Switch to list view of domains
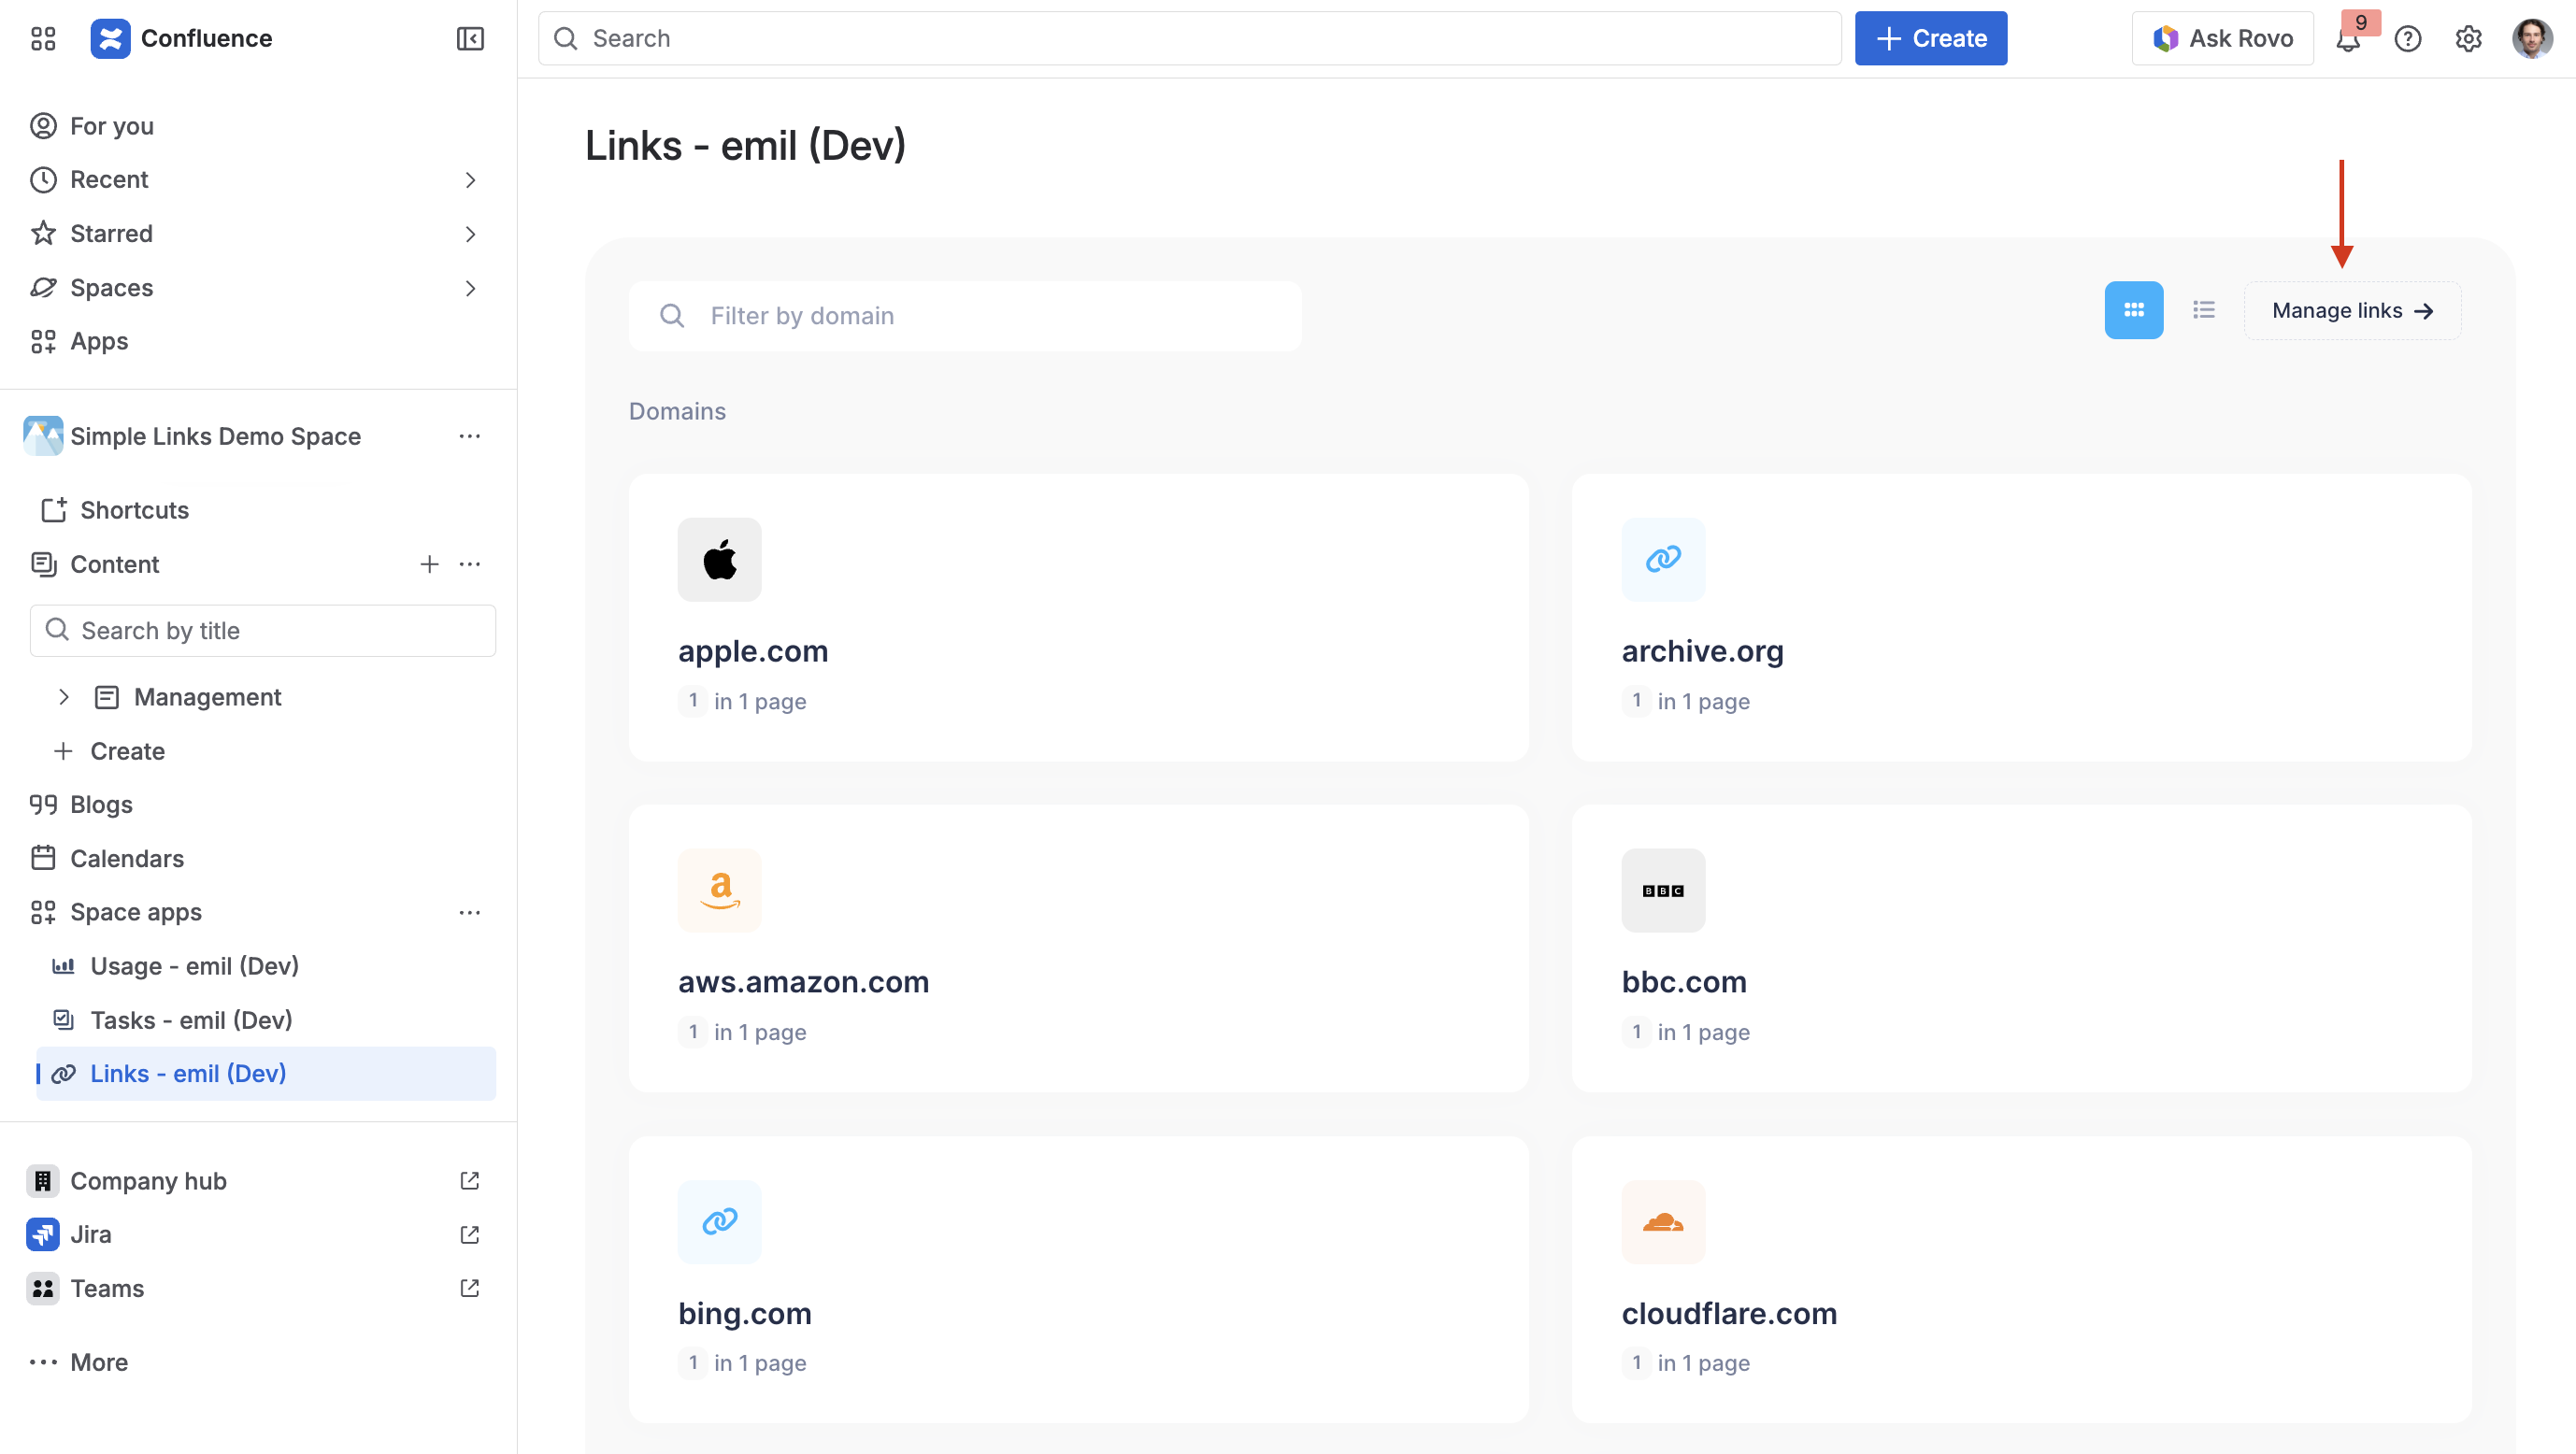The height and width of the screenshot is (1454, 2576). click(2203, 310)
